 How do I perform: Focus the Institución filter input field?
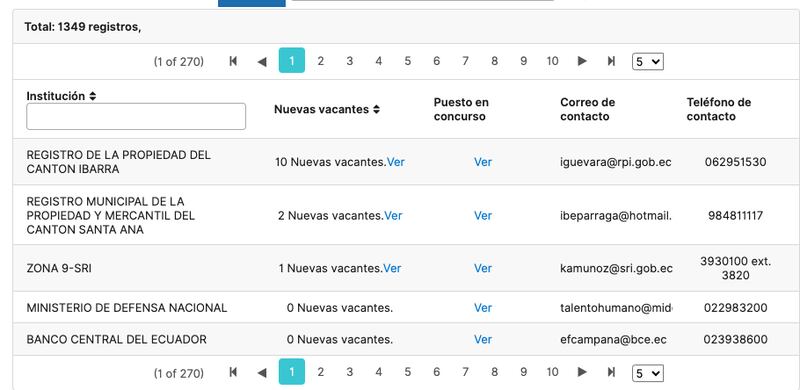tap(136, 116)
